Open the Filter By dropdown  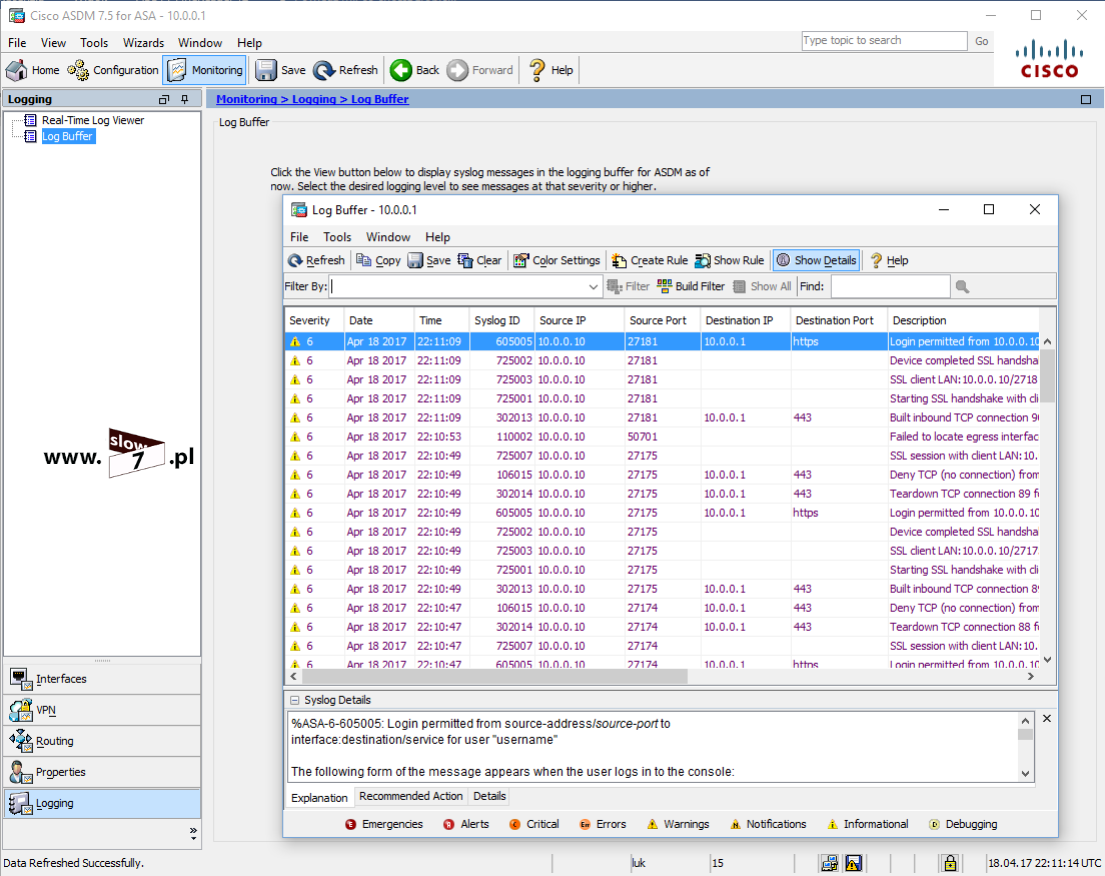(593, 287)
